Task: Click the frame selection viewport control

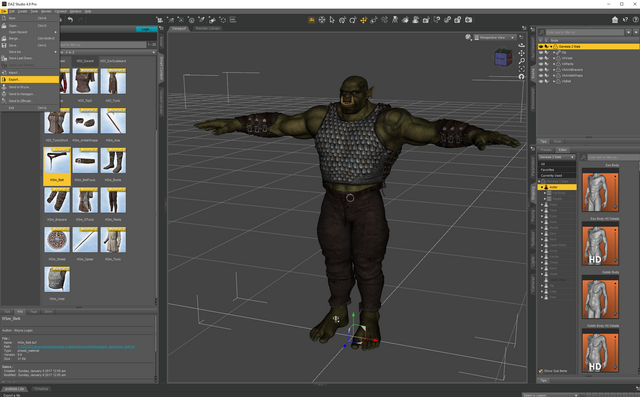Action: click(522, 69)
